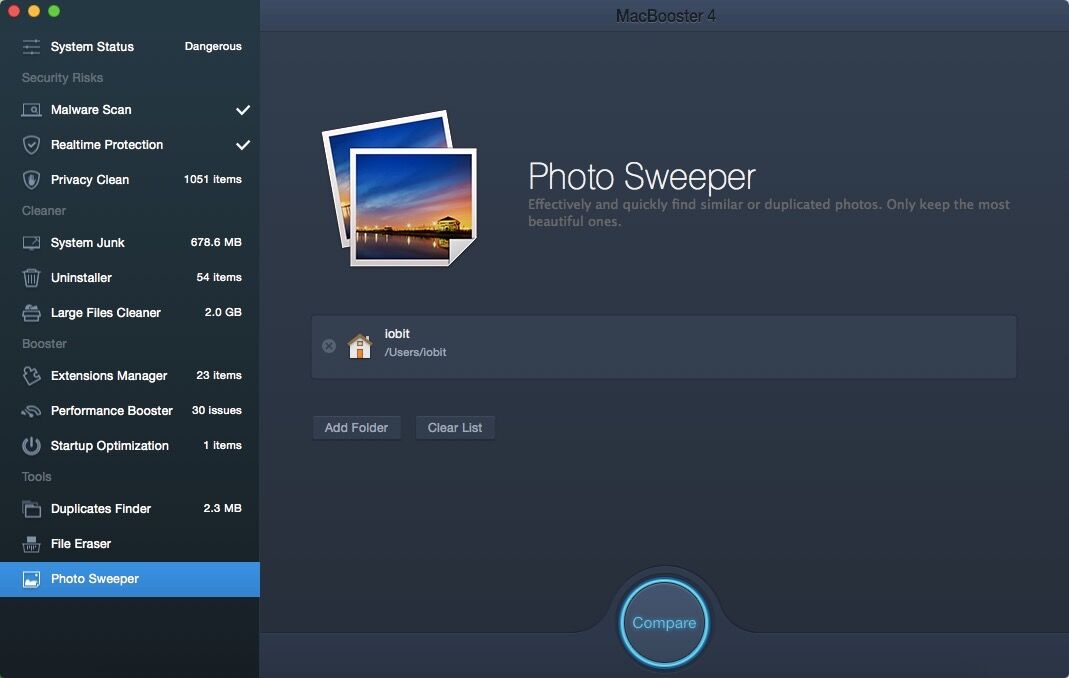Start scan with the Compare button
The image size is (1069, 678).
click(x=664, y=623)
